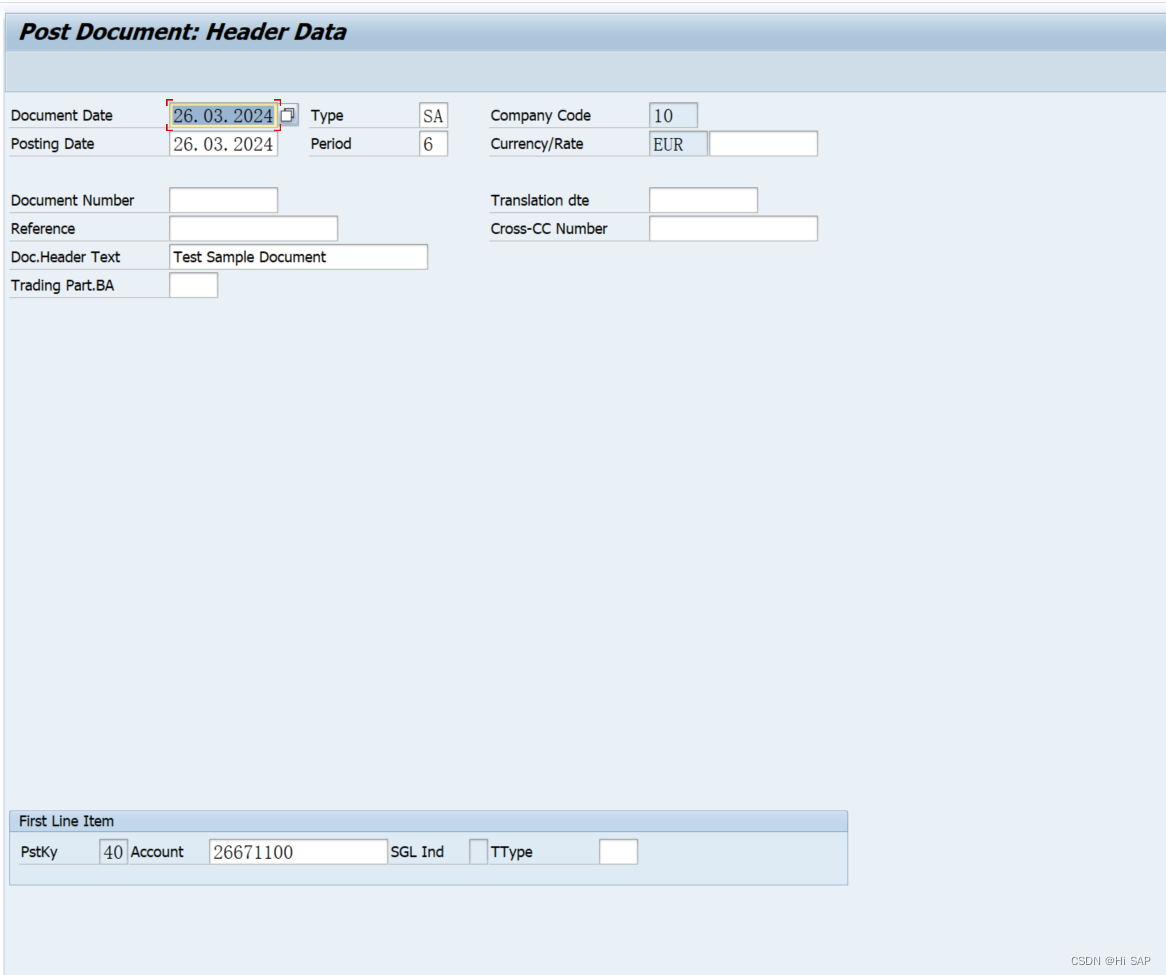
Task: Click inside the Document Date field
Action: [220, 115]
